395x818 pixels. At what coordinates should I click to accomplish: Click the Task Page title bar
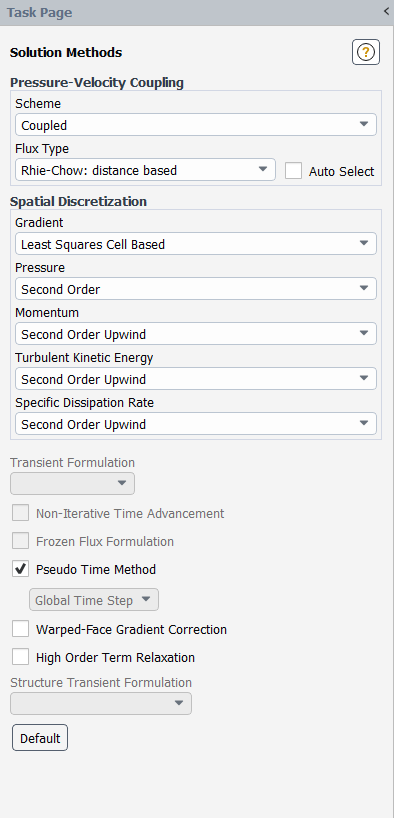[197, 13]
